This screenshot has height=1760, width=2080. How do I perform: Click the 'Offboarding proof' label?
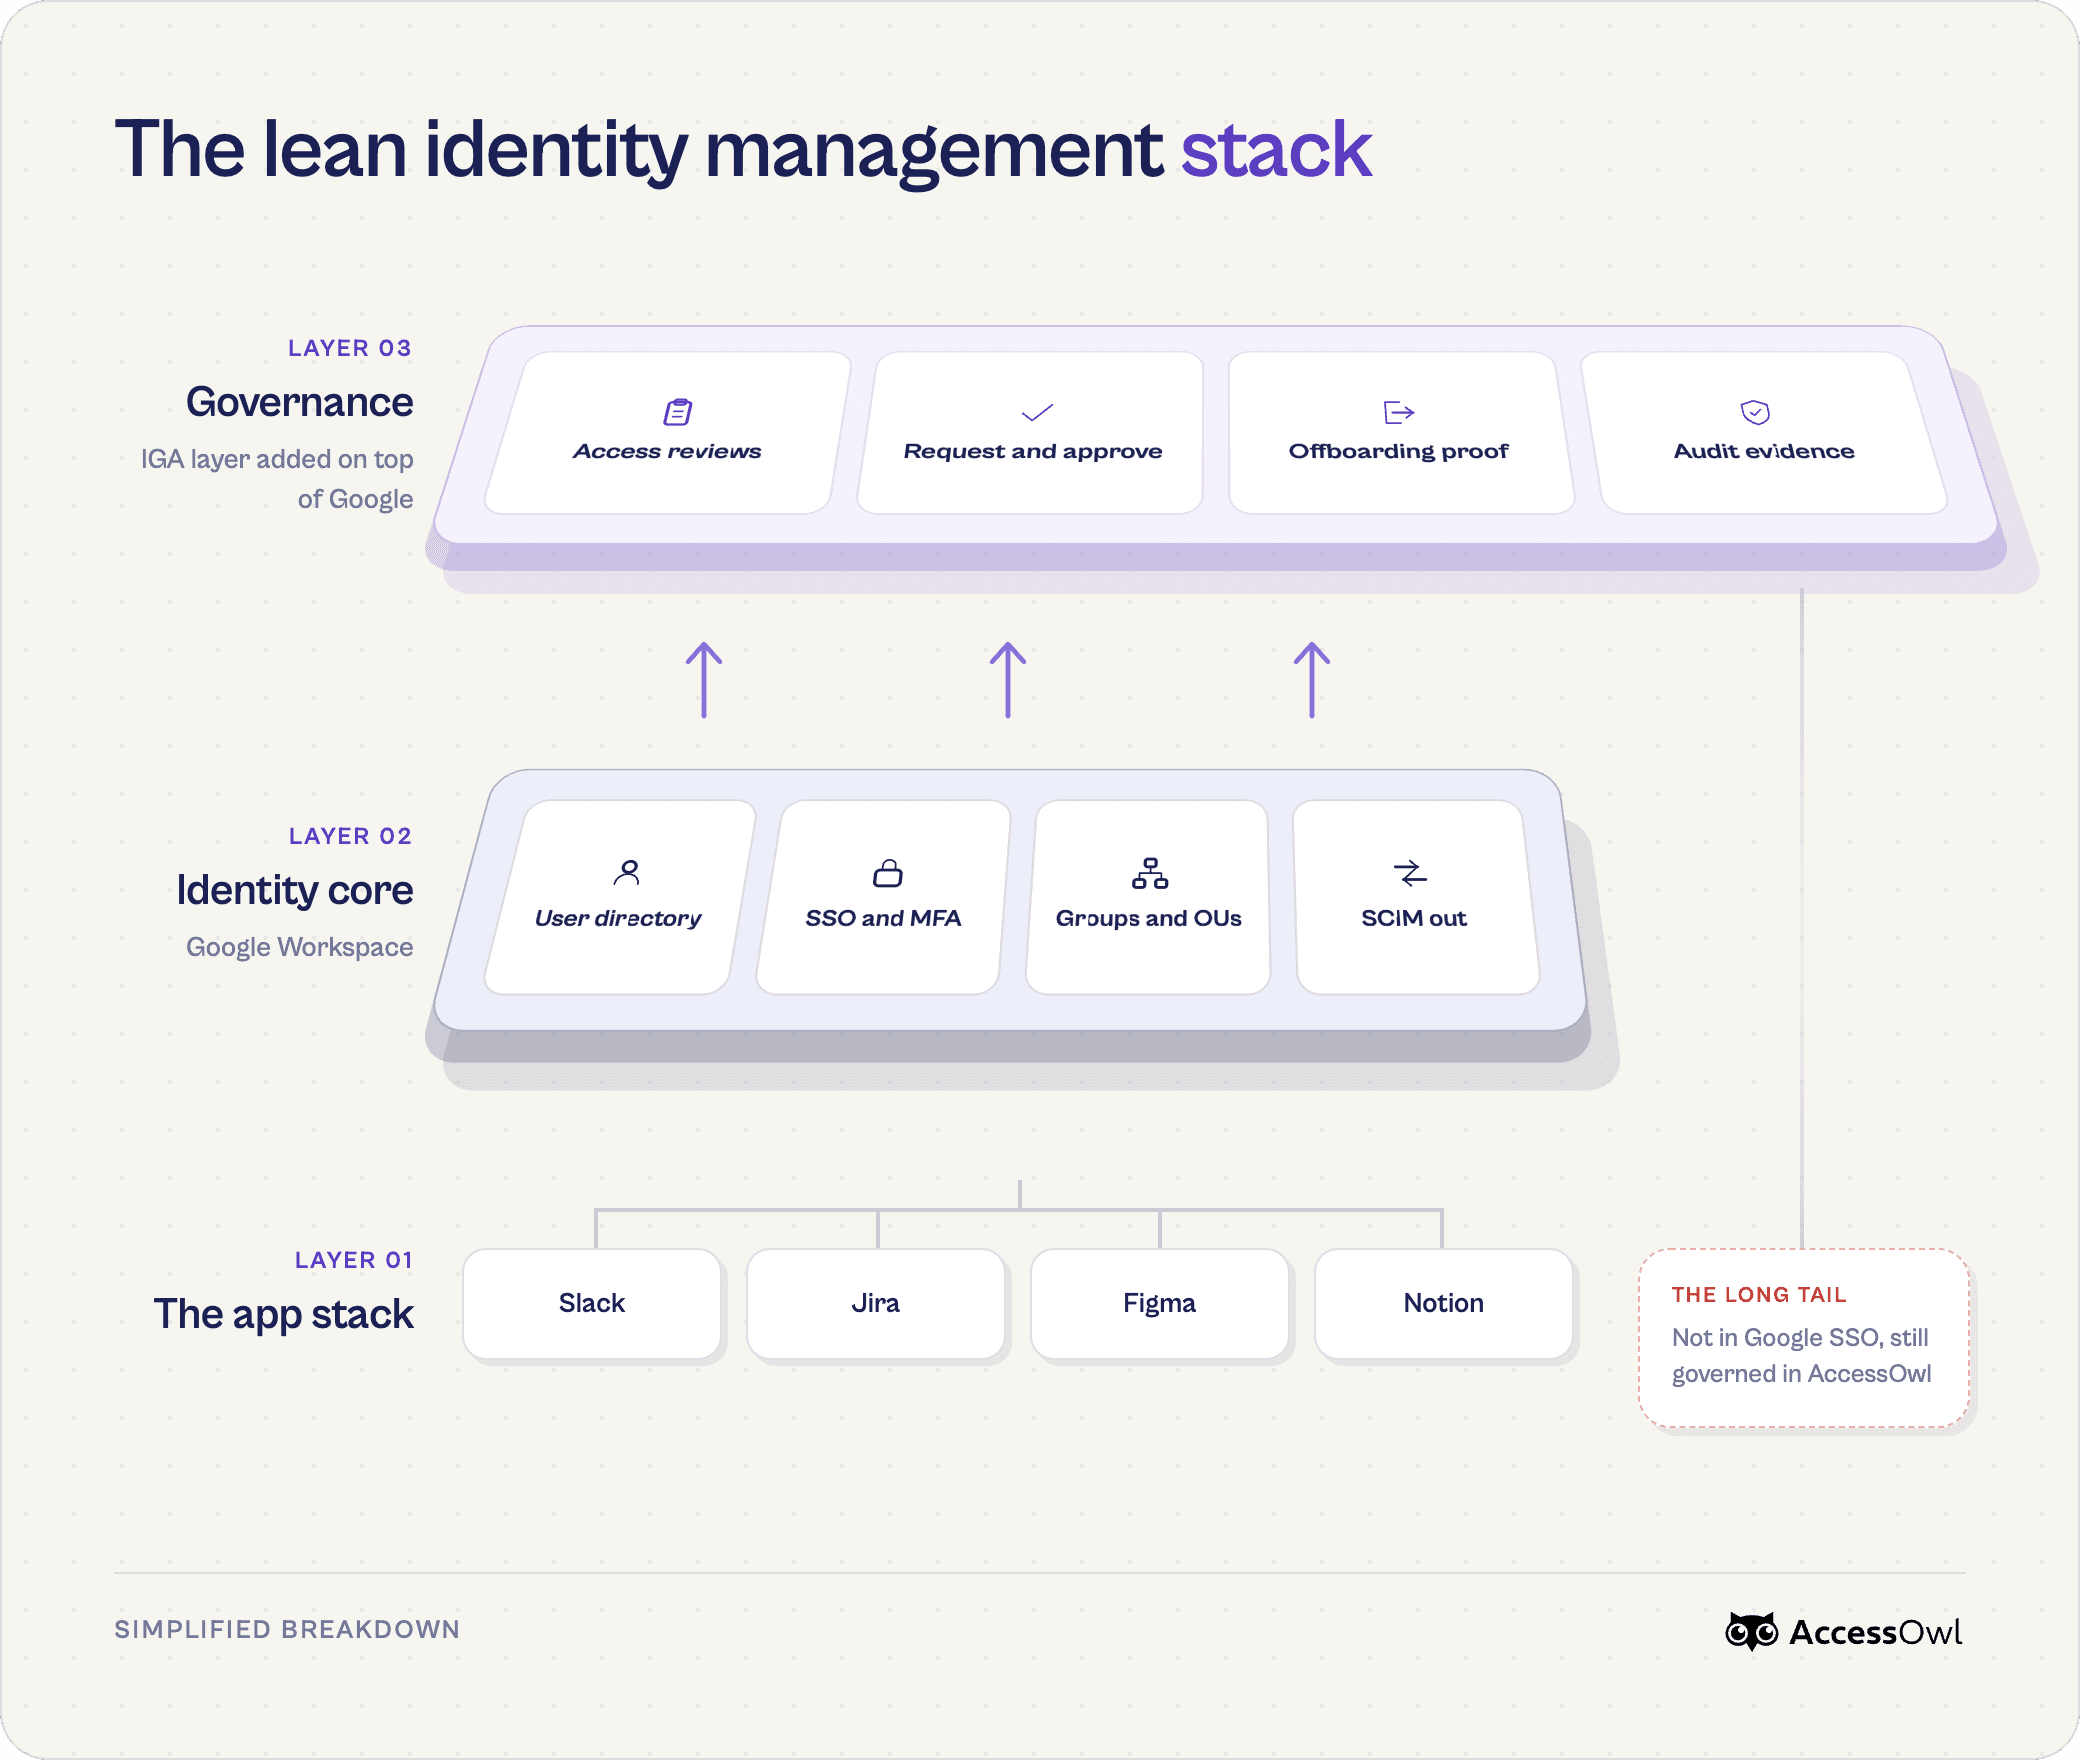click(1398, 451)
